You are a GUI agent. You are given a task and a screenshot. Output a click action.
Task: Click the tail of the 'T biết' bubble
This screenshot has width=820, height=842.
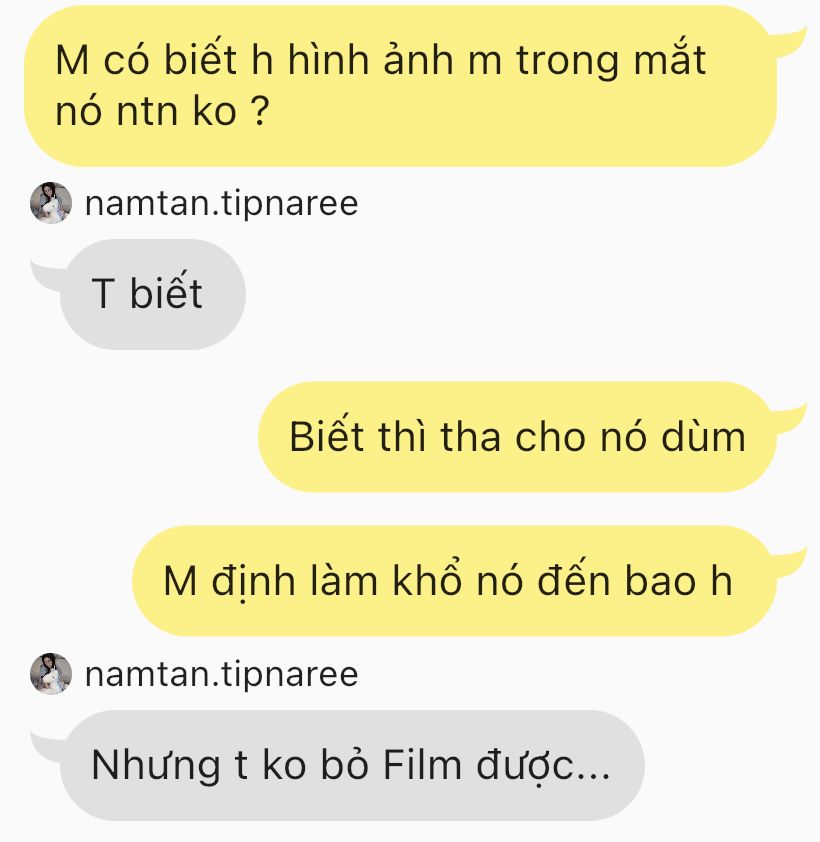46,275
